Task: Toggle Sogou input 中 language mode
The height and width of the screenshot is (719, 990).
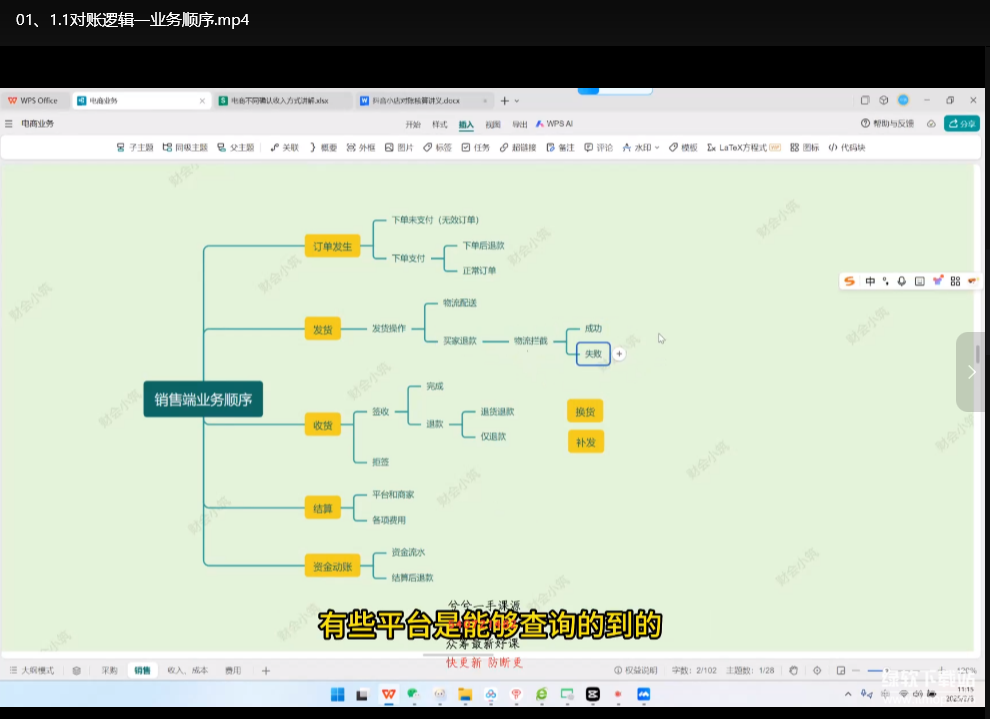Action: coord(870,281)
